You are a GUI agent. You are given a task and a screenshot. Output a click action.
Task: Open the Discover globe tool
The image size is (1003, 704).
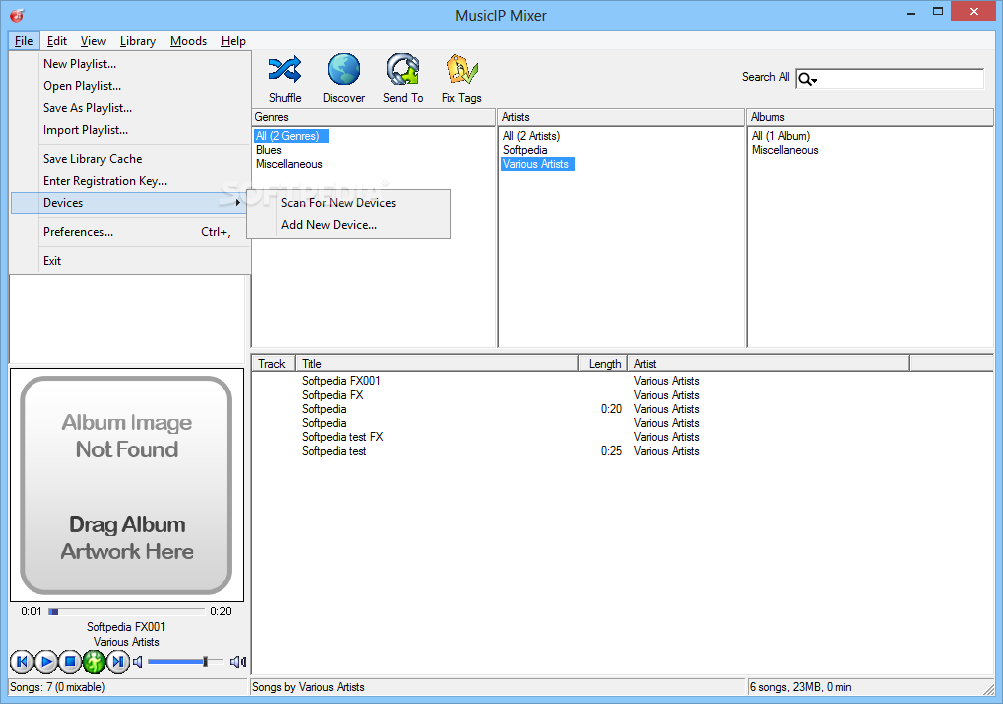(x=344, y=70)
